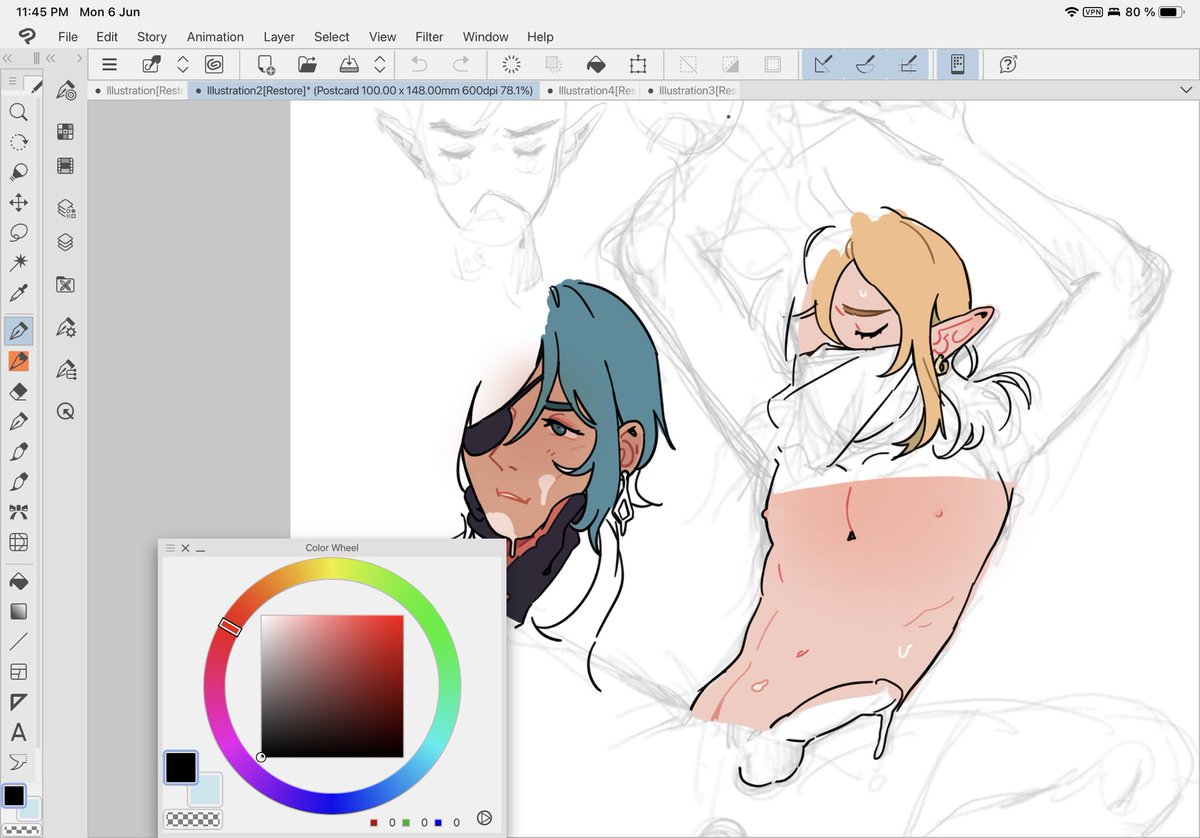Open the Filter menu

pyautogui.click(x=429, y=37)
